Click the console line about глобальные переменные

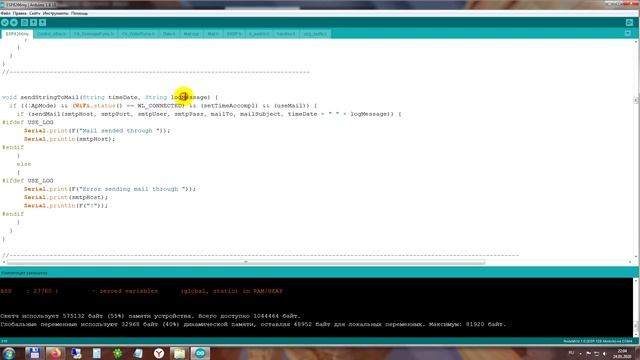[253, 324]
